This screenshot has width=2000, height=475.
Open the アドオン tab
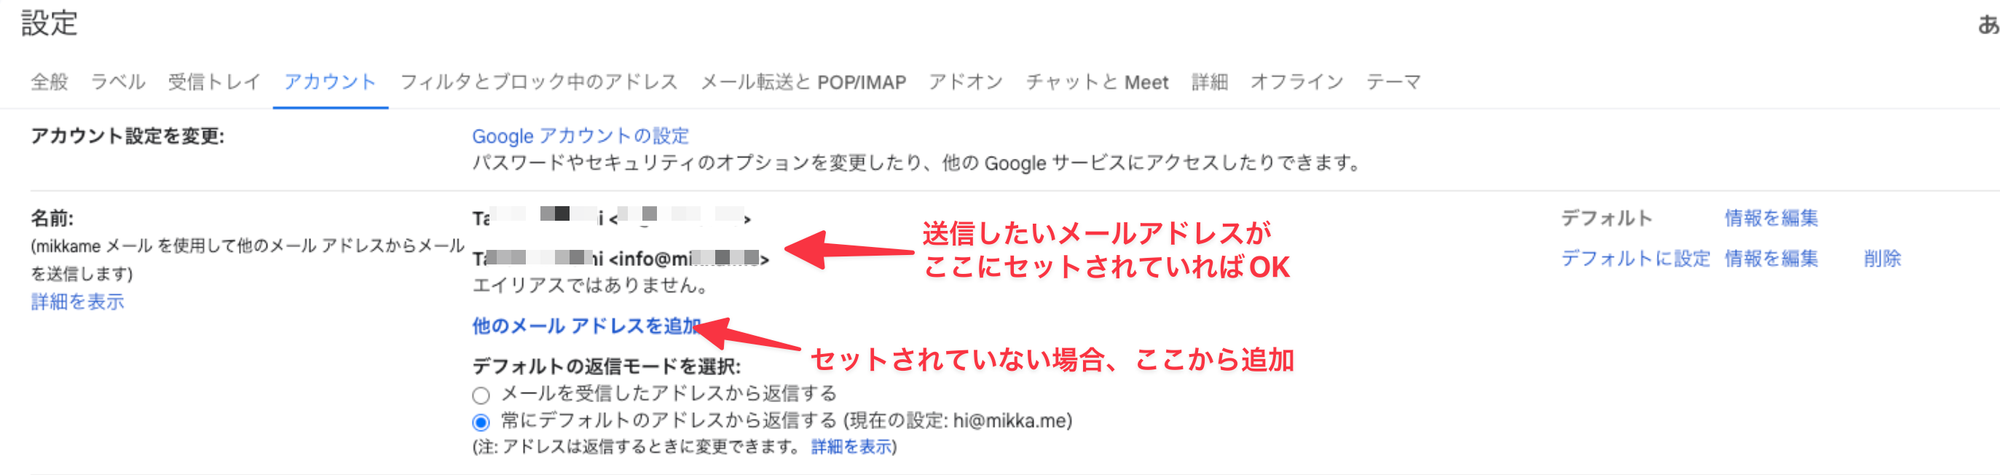[966, 82]
